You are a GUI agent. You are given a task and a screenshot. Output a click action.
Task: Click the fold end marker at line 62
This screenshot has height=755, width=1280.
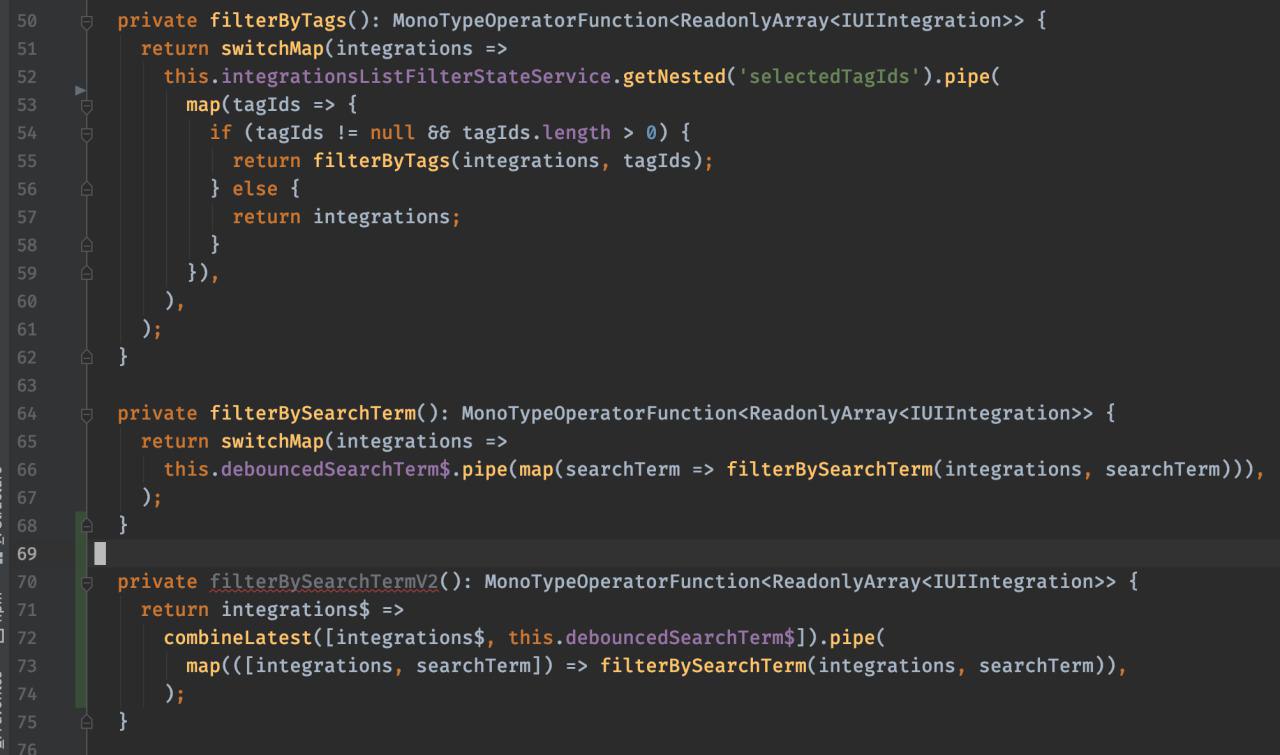pos(87,357)
